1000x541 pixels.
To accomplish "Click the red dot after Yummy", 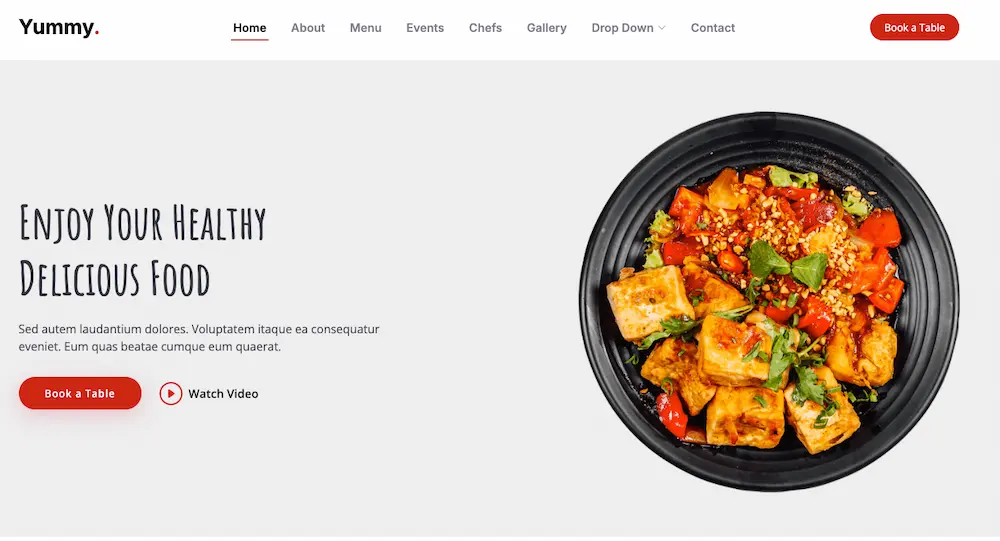I will pos(97,33).
